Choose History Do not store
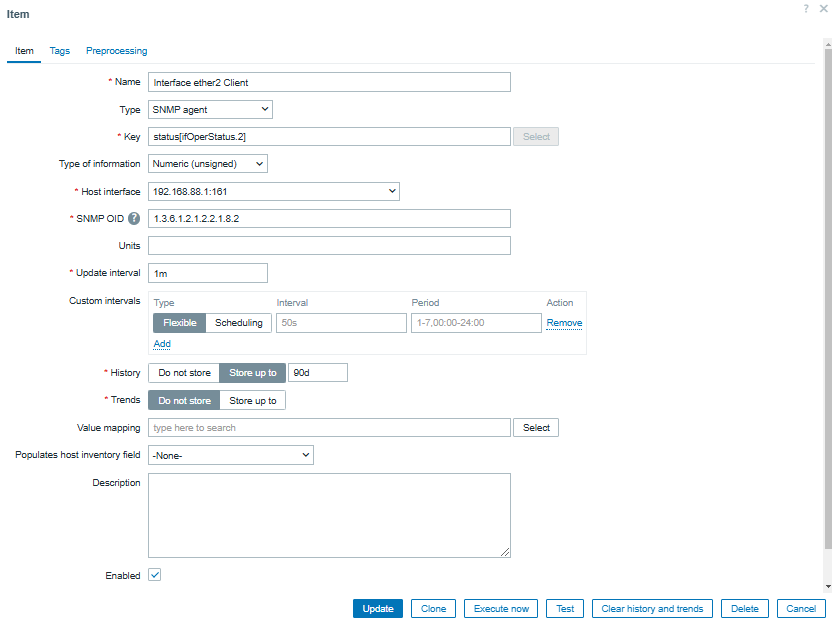This screenshot has width=832, height=625. [x=184, y=372]
